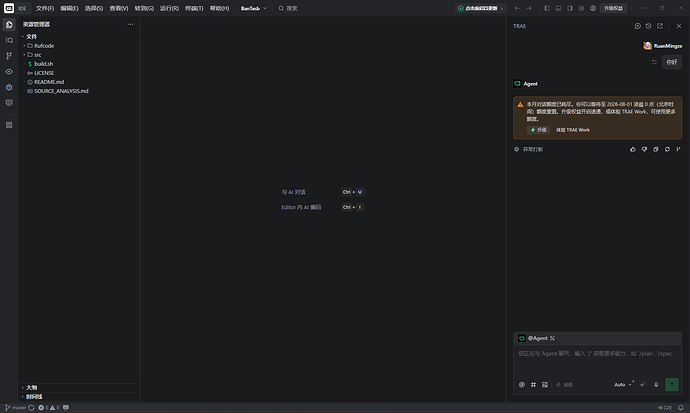
Task: Click the 体验 TRAE Work link
Action: click(x=573, y=130)
